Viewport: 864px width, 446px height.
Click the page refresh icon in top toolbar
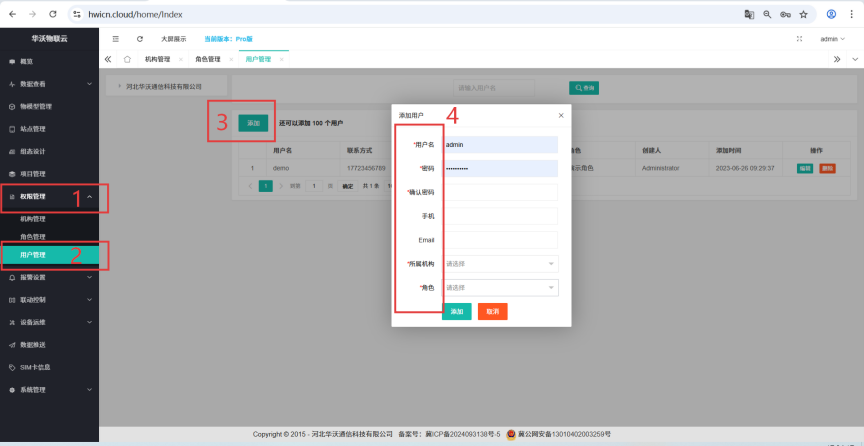tap(140, 39)
